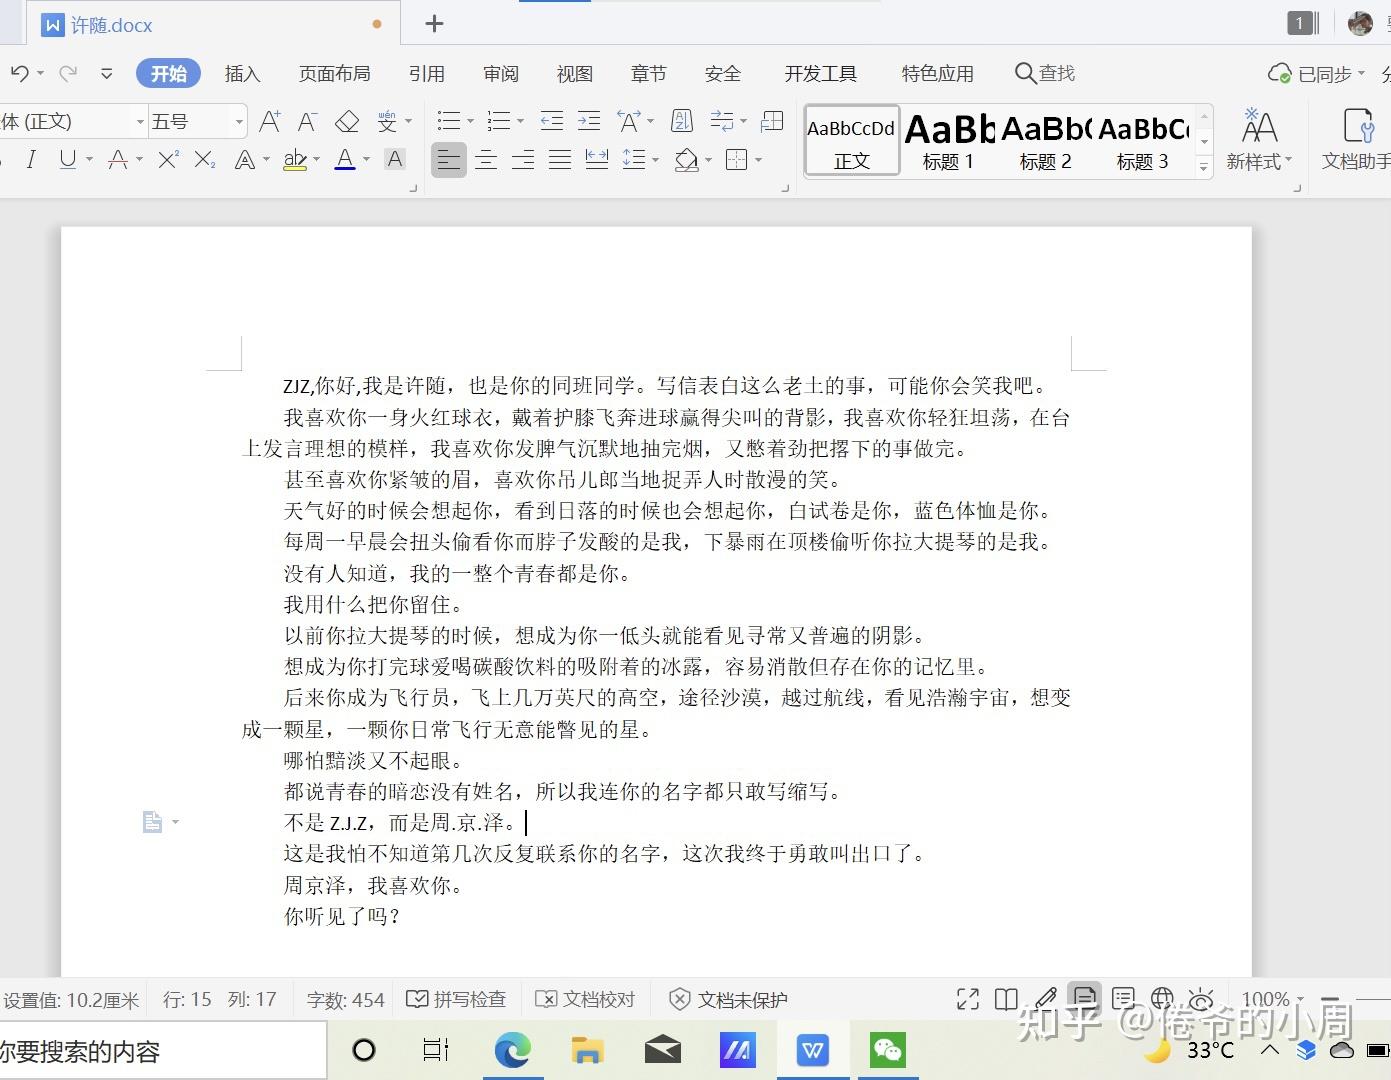Click 拼写检查 in the status bar

(x=456, y=999)
